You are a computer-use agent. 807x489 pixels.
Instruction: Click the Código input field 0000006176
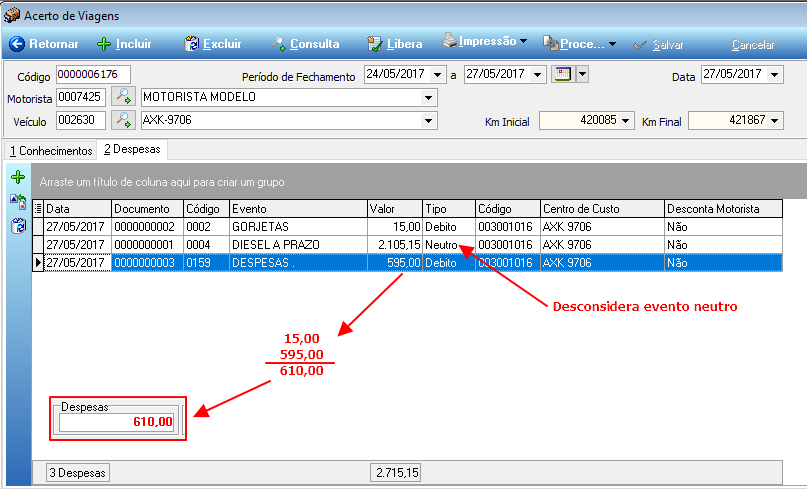pos(93,74)
